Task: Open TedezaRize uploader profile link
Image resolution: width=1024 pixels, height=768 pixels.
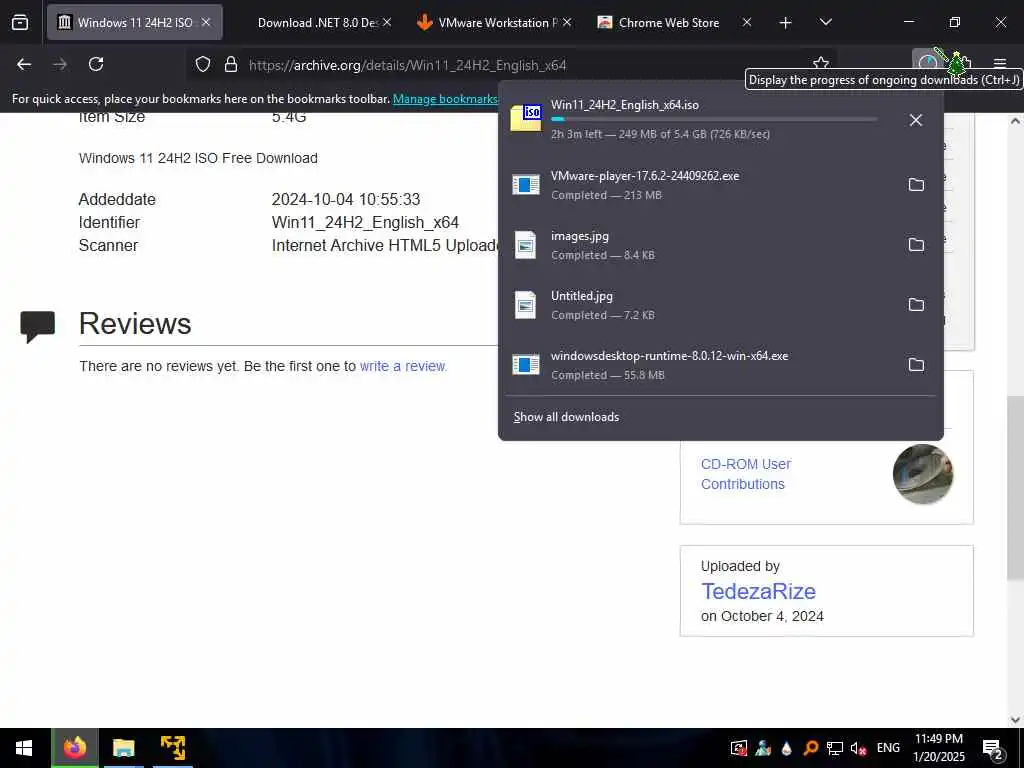Action: pyautogui.click(x=758, y=591)
